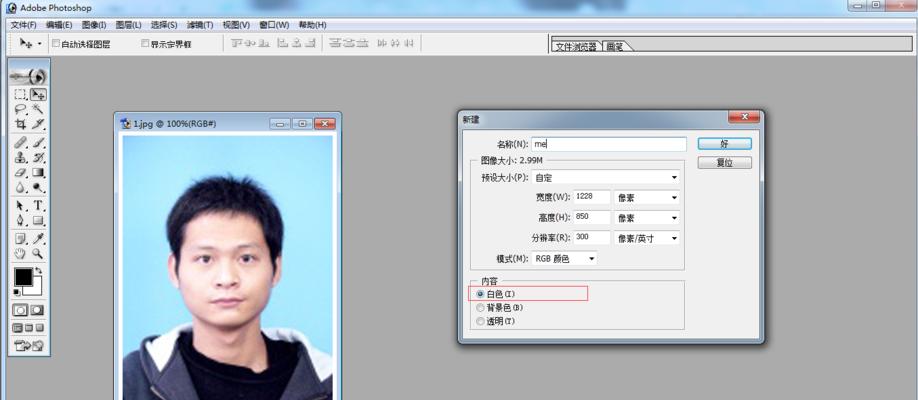
Task: Open the 图层(L) menu
Action: tap(128, 25)
